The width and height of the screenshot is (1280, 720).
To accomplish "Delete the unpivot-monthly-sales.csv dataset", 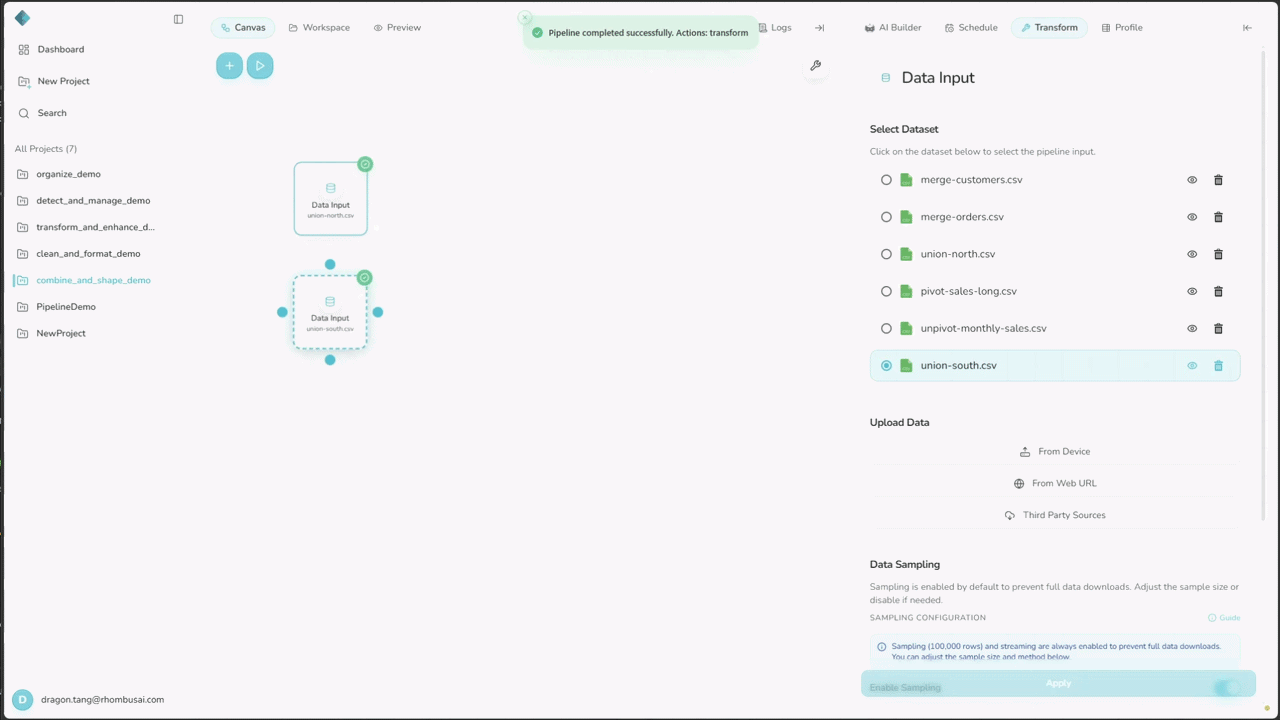I will point(1218,328).
